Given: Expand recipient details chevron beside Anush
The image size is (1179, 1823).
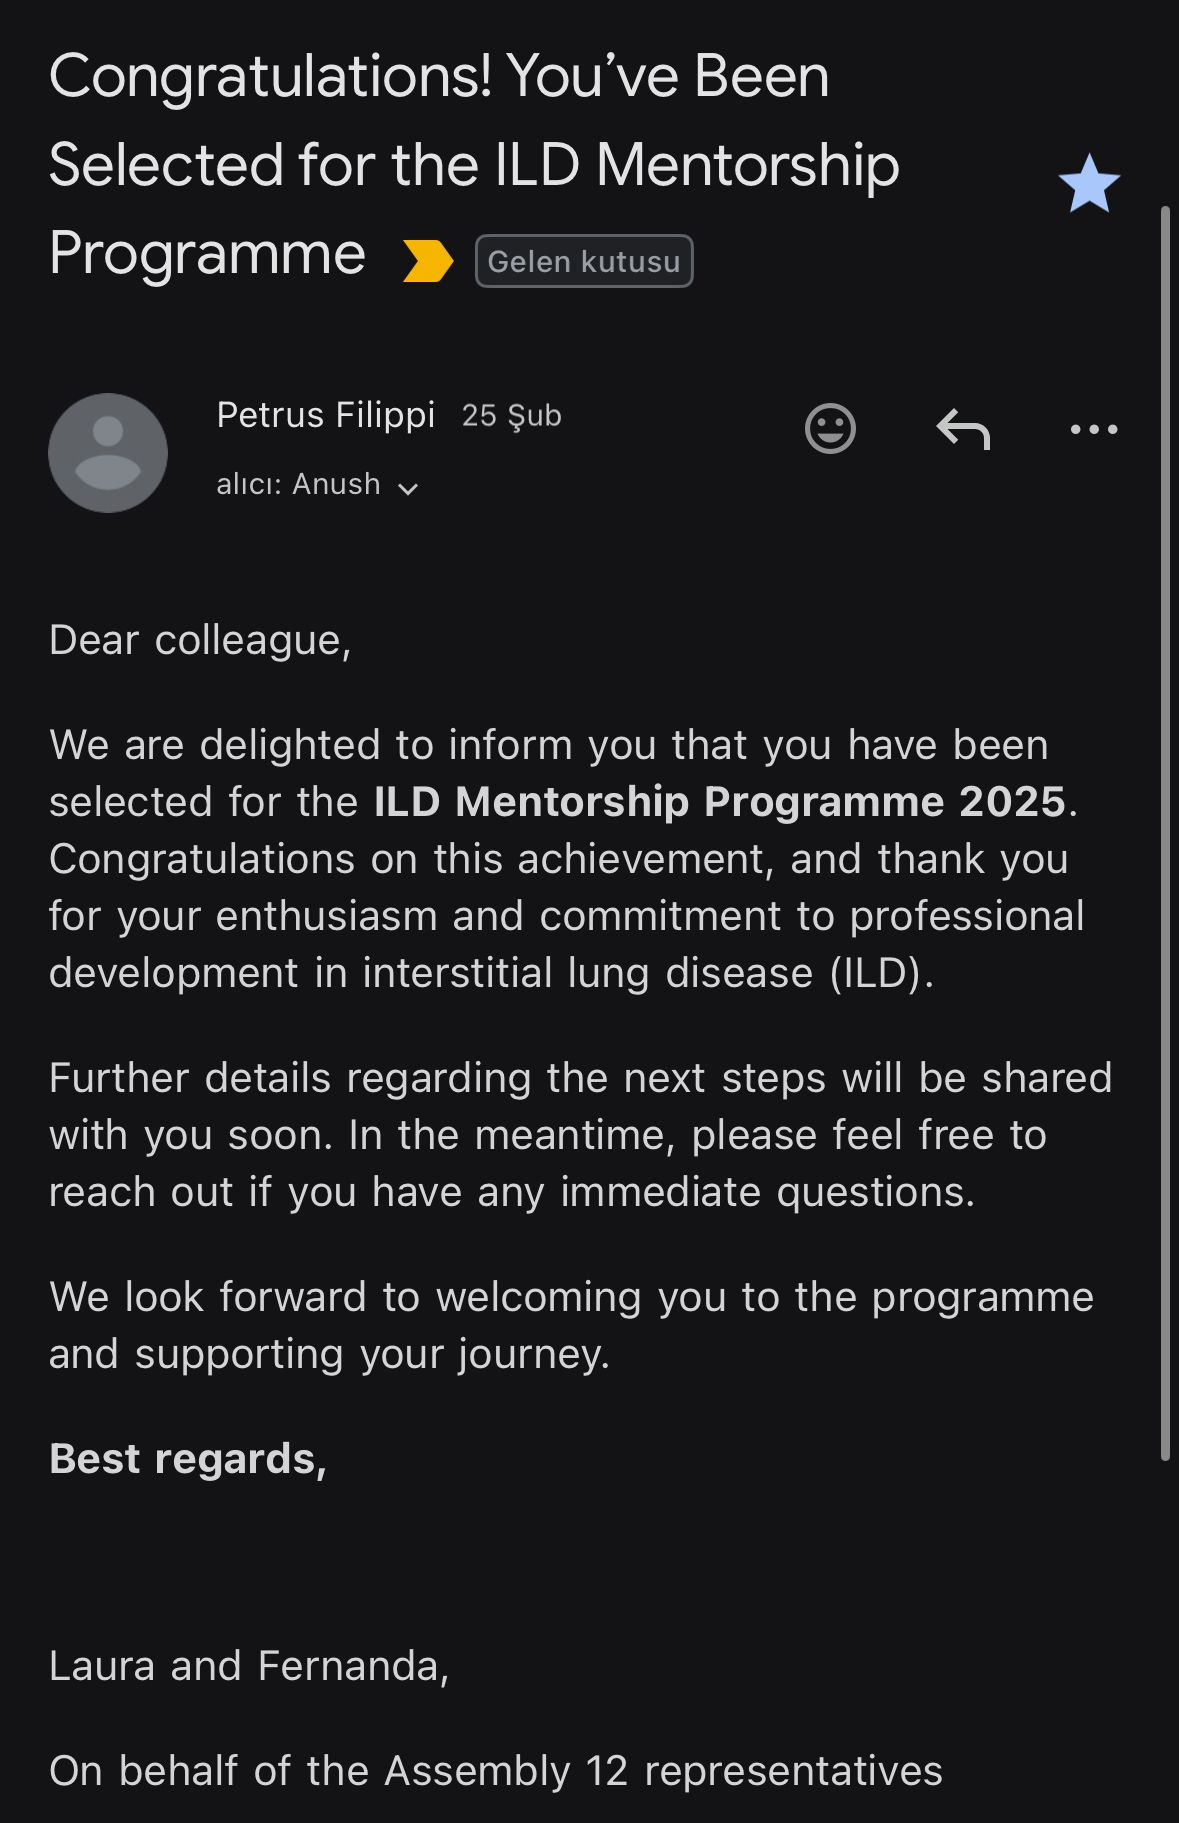Looking at the screenshot, I should [x=408, y=488].
